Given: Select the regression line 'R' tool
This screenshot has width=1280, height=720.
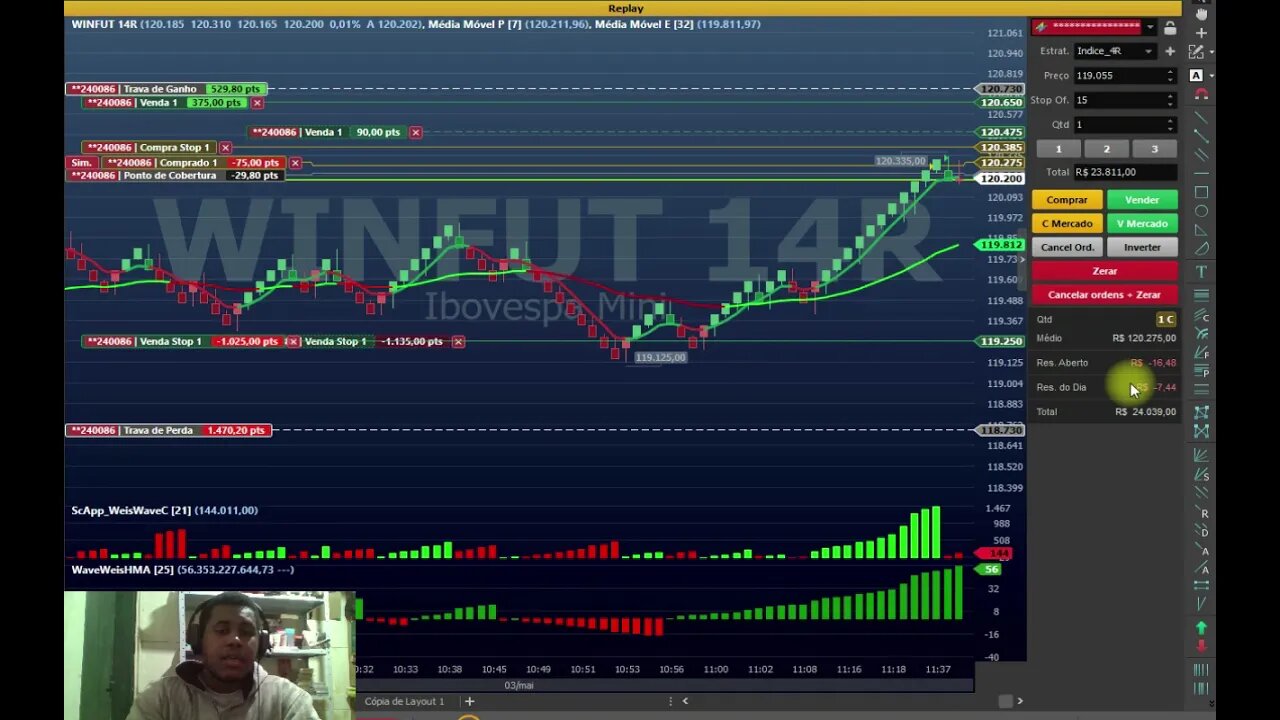Looking at the screenshot, I should point(1201,513).
